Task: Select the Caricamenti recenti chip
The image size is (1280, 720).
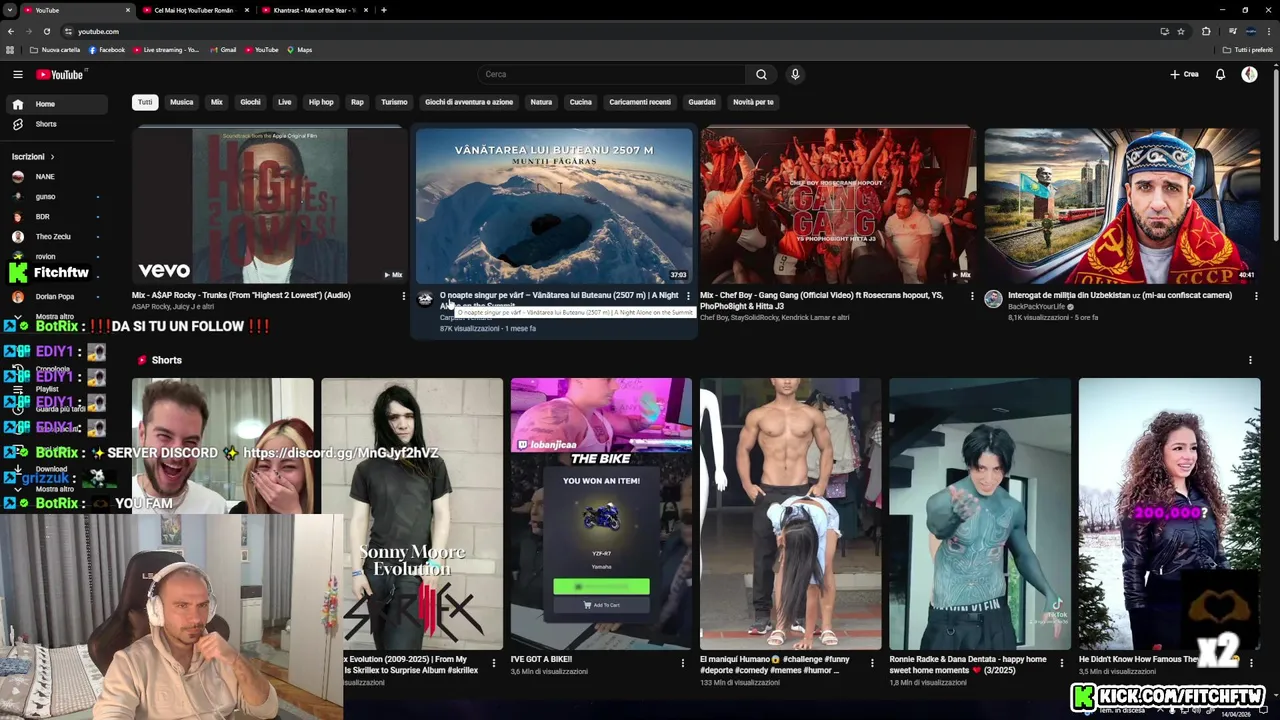Action: tap(640, 102)
